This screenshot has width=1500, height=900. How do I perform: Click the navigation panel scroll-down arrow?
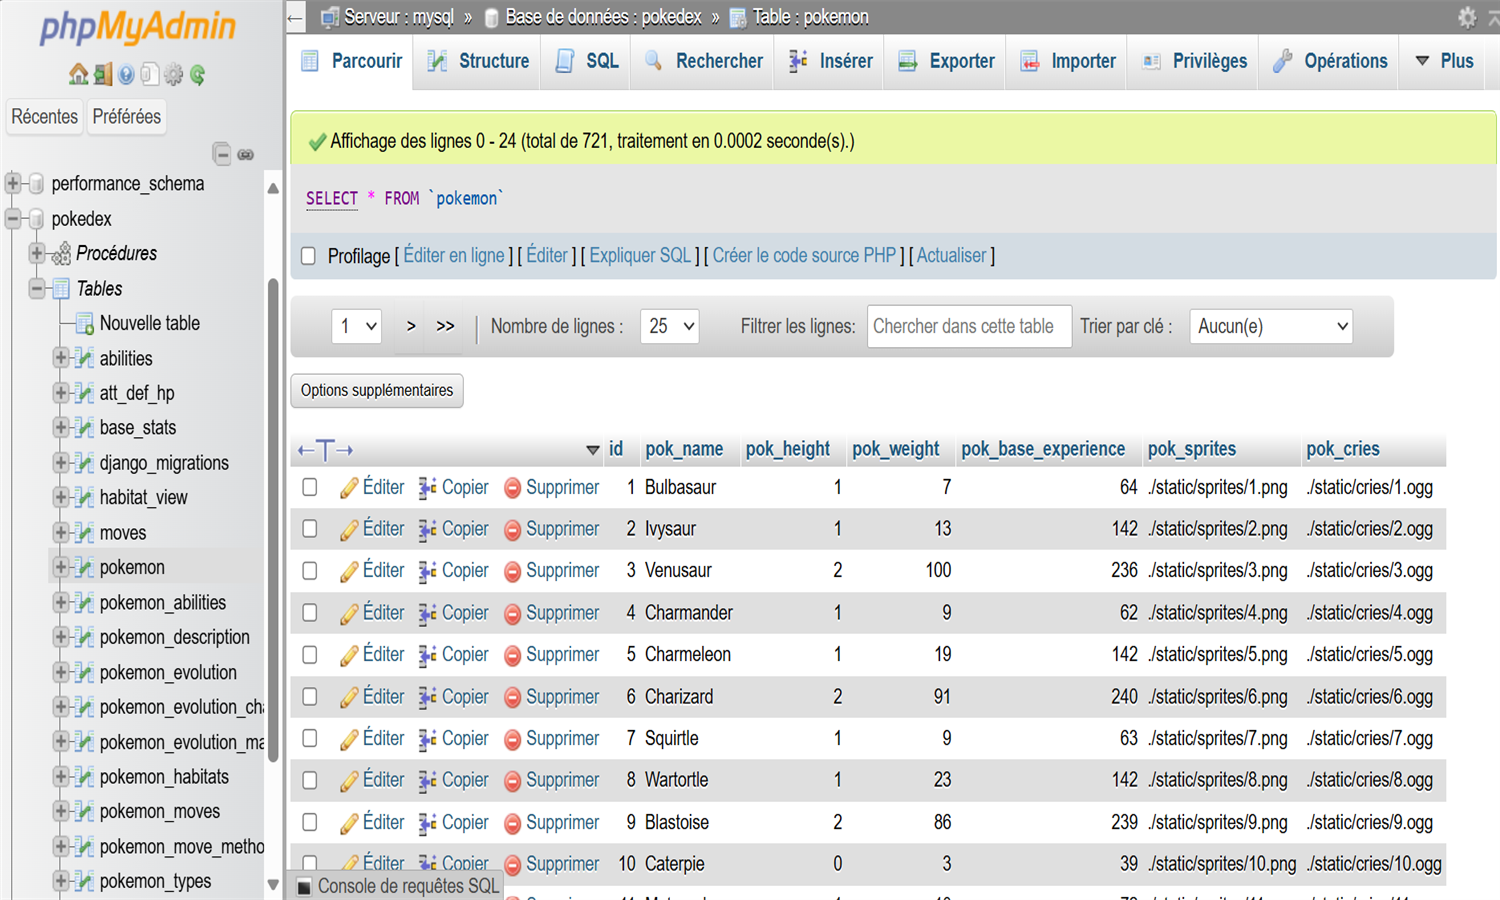click(x=273, y=884)
